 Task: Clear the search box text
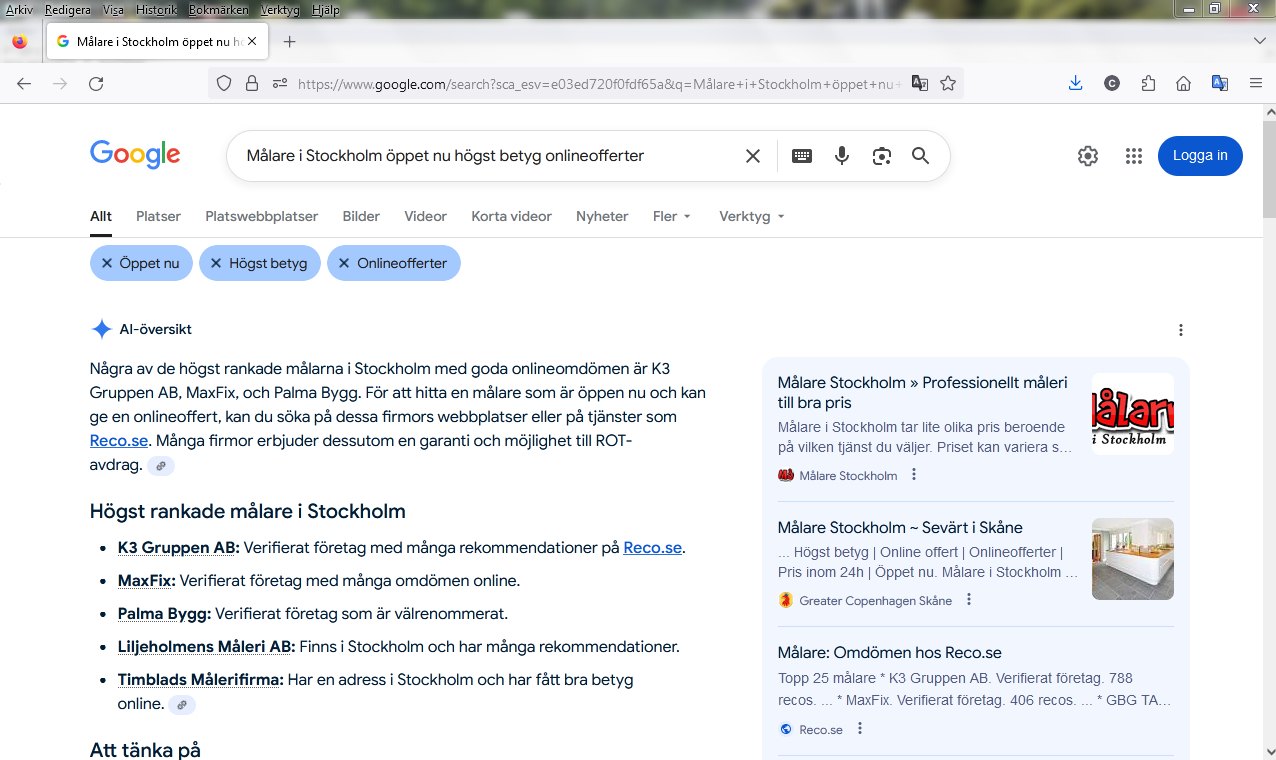click(x=753, y=156)
